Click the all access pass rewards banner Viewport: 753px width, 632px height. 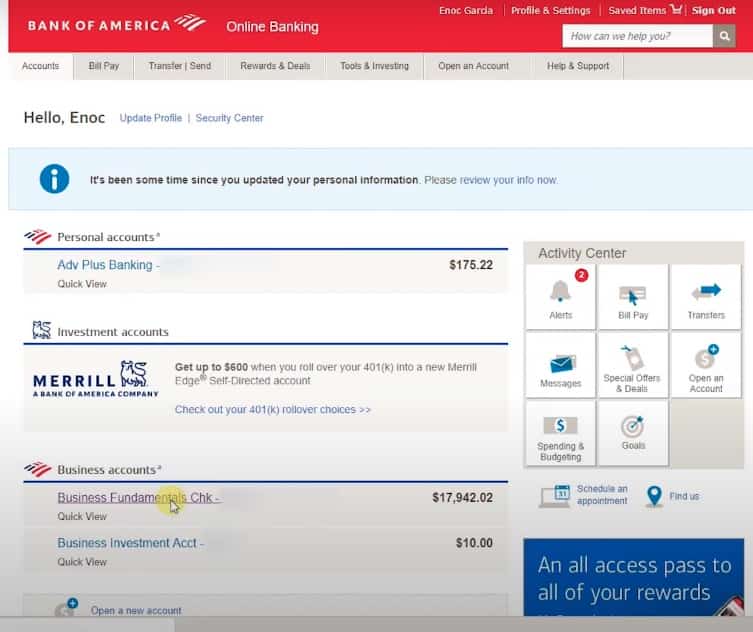point(633,577)
